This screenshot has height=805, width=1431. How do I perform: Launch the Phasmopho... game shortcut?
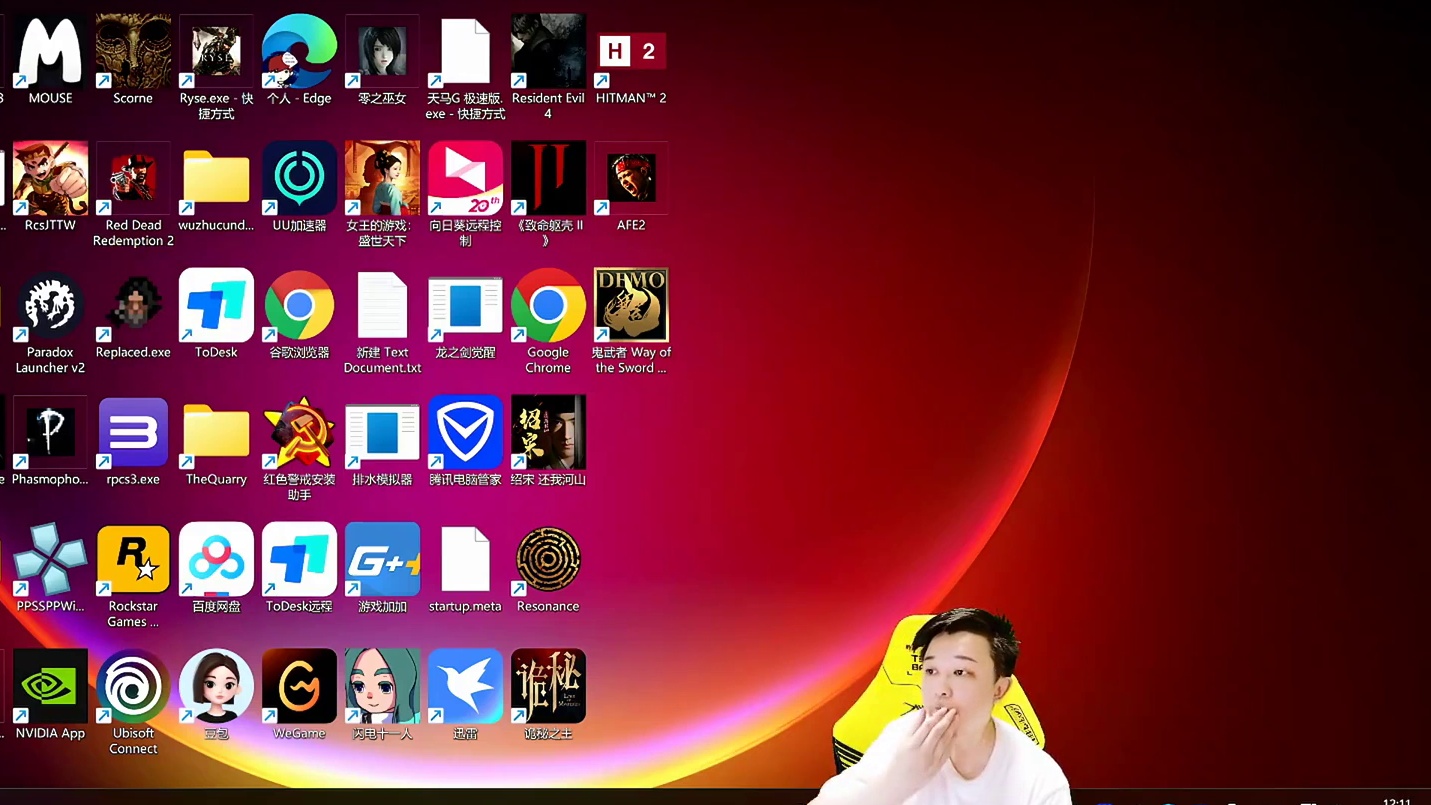[x=50, y=433]
